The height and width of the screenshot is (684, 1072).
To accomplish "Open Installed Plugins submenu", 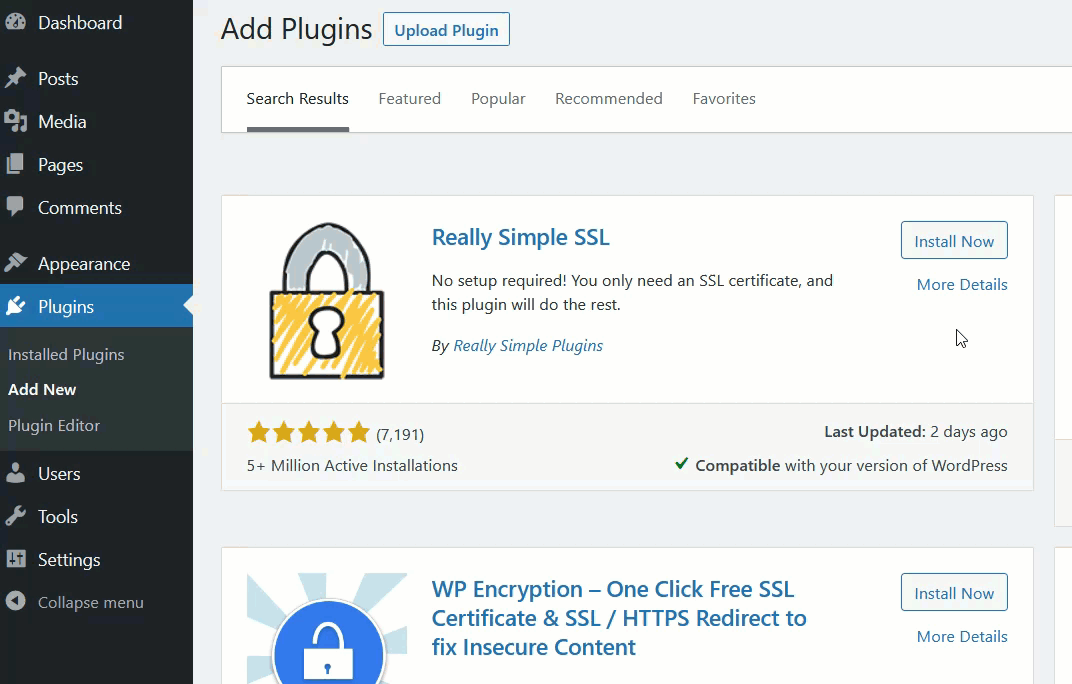I will 66,354.
